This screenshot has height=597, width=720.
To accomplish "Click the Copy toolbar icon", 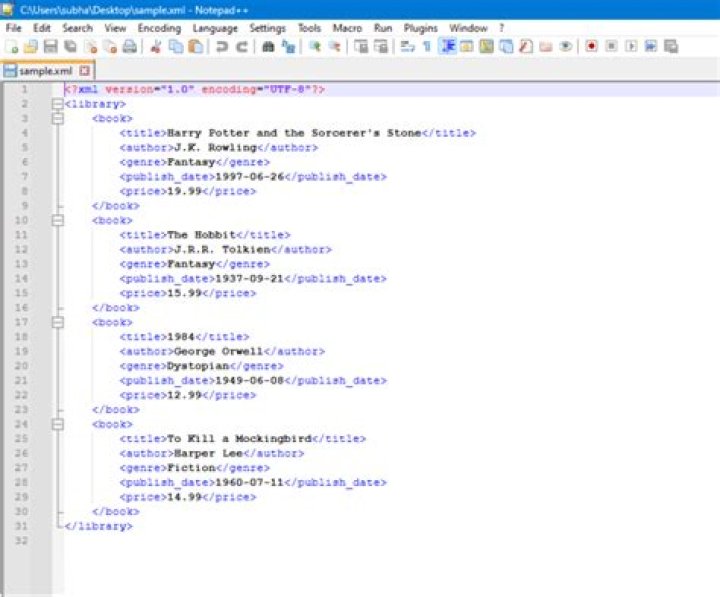I will [x=176, y=46].
